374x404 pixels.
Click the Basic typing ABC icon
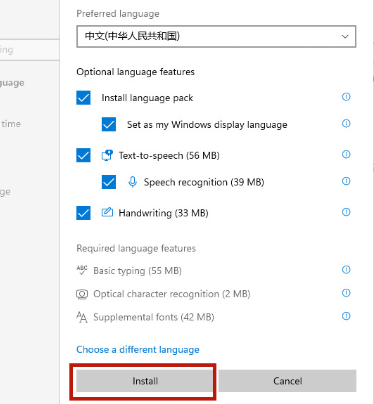click(x=82, y=270)
